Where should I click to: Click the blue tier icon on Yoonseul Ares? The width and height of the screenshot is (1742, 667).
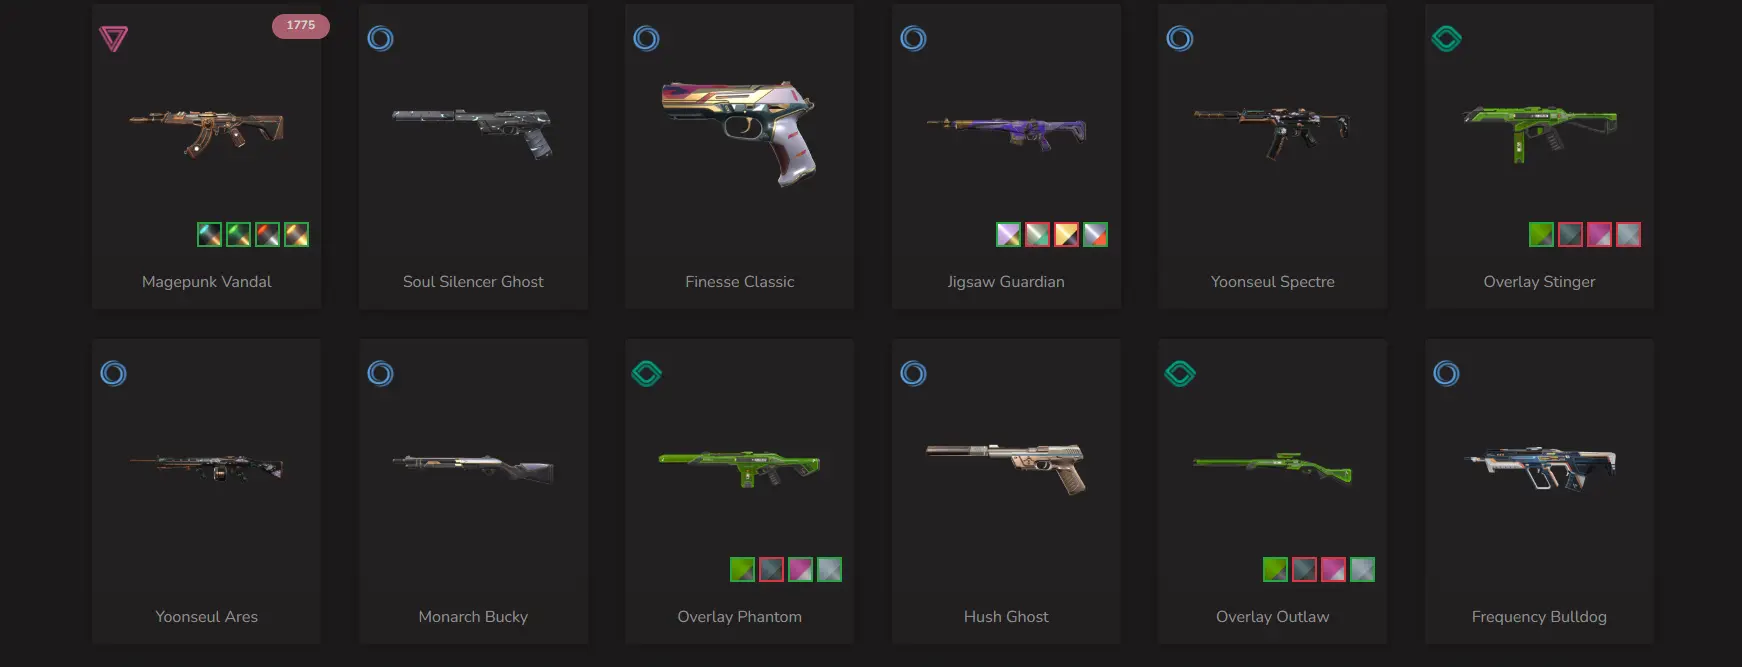point(113,374)
